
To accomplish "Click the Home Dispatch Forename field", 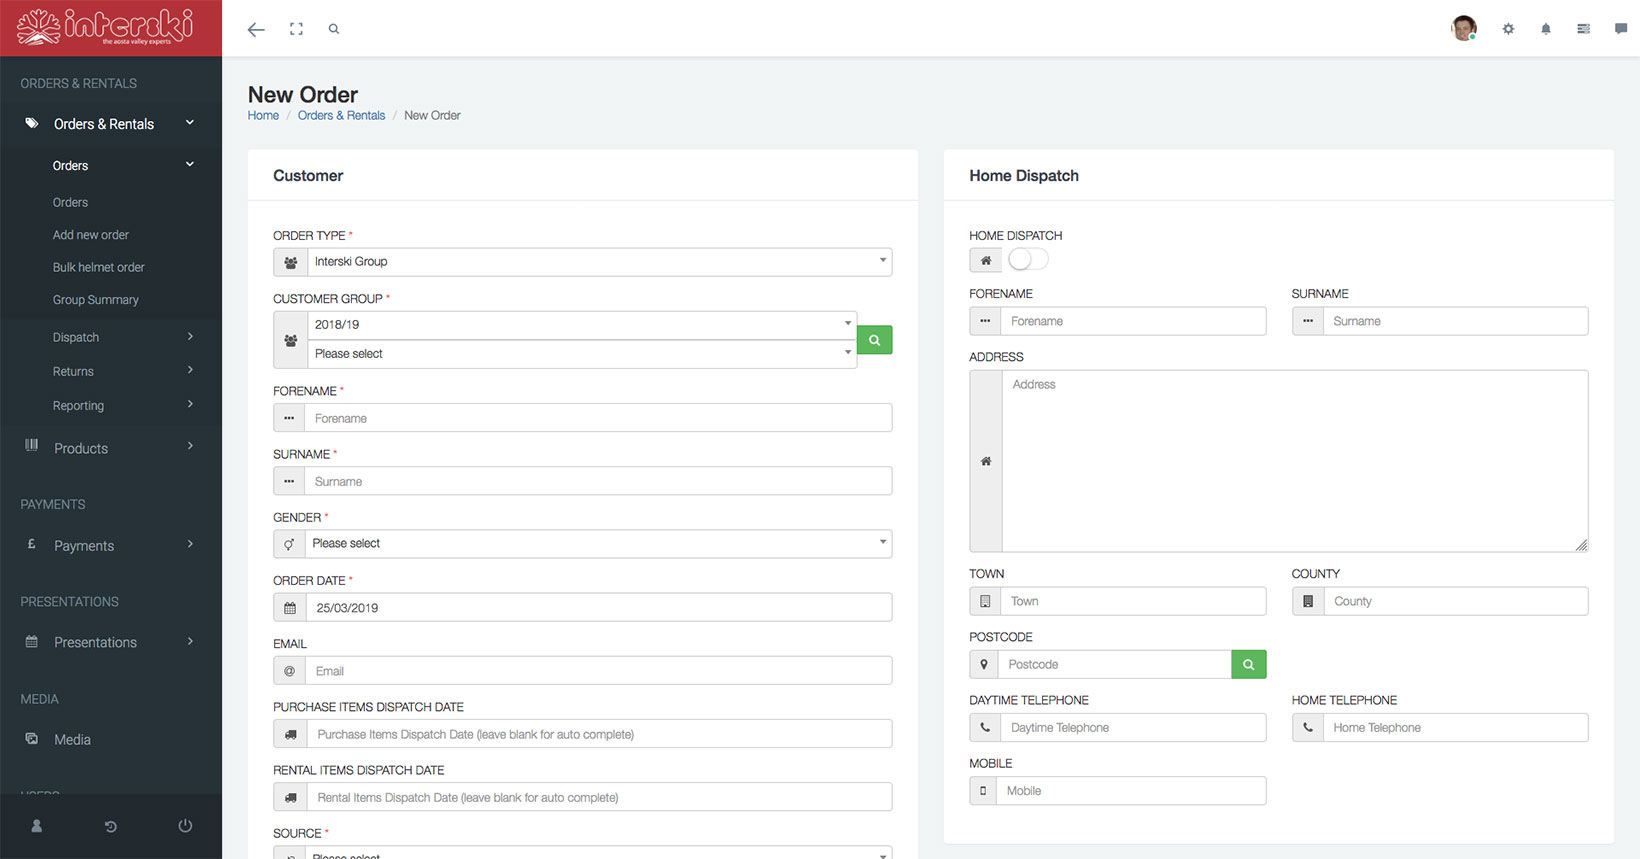I will 1133,321.
